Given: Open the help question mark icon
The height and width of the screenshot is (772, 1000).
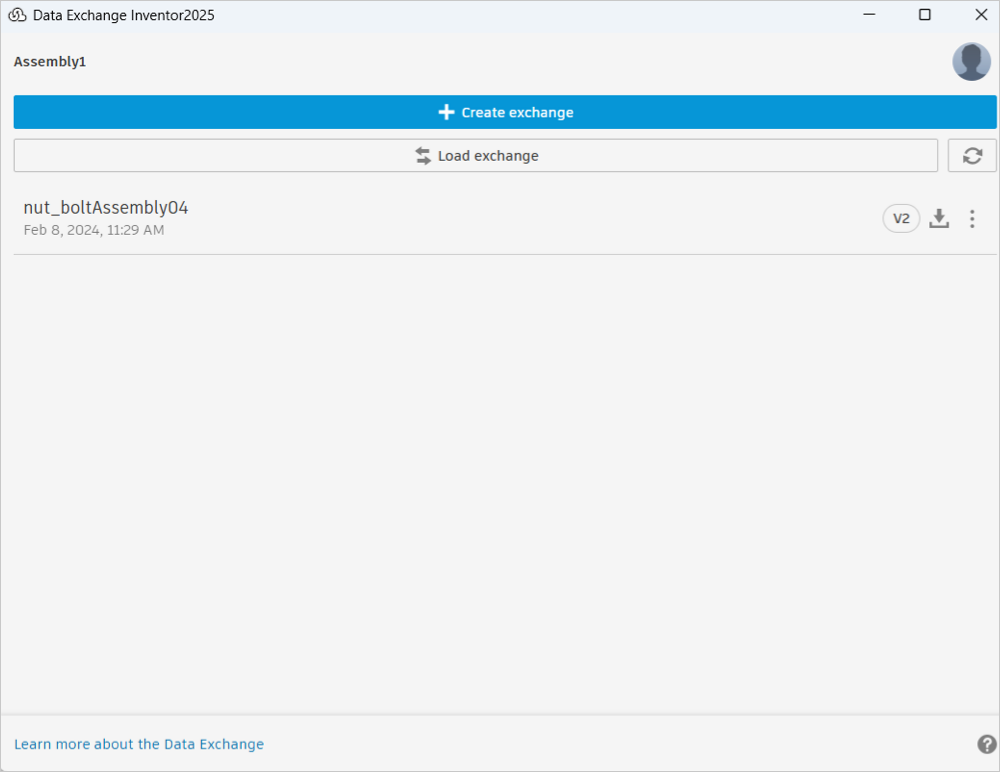Looking at the screenshot, I should click(x=986, y=744).
